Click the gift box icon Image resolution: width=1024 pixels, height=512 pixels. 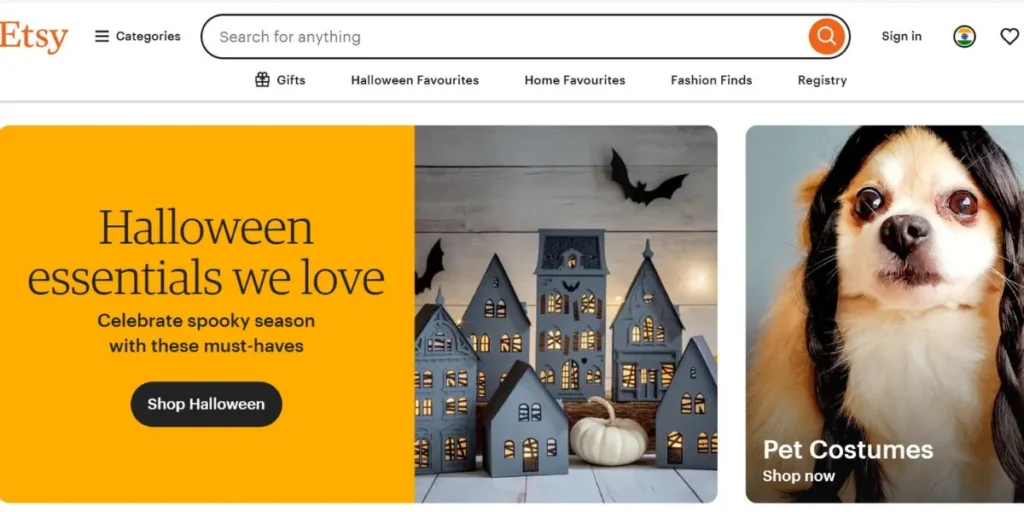click(263, 80)
